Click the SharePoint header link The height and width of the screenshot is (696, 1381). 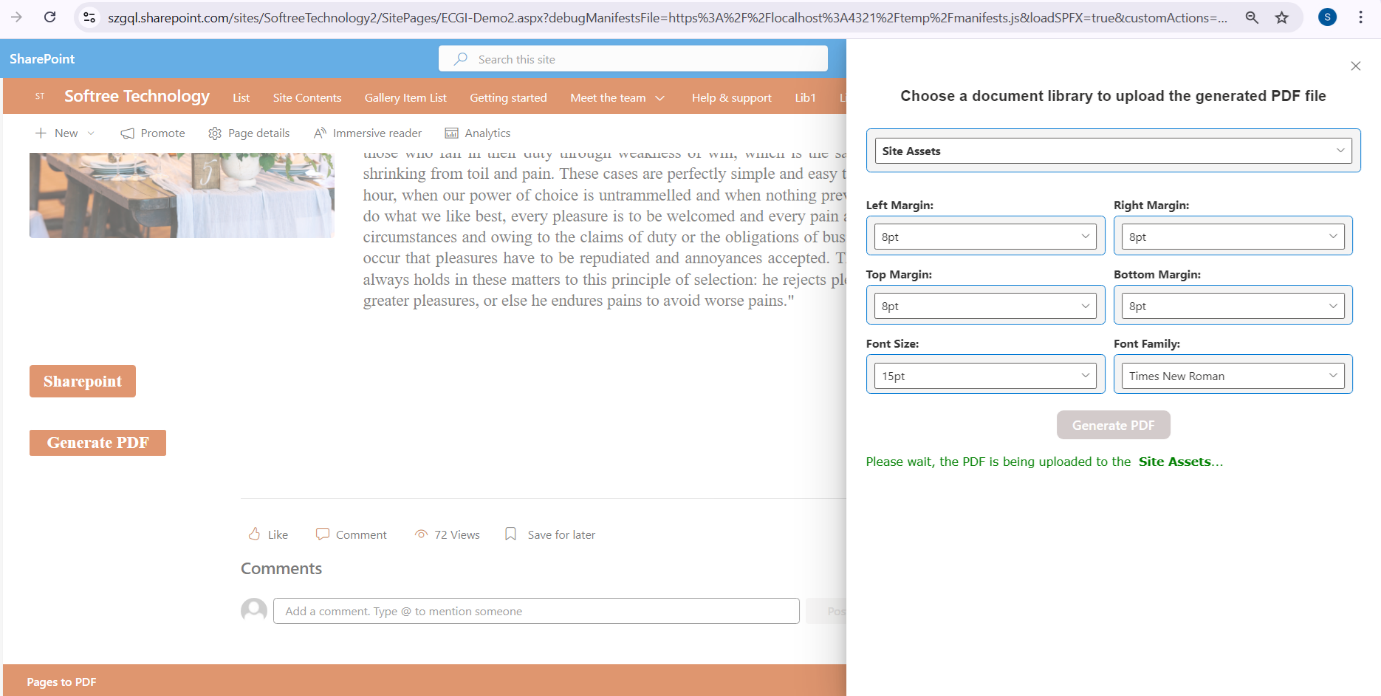click(x=42, y=59)
